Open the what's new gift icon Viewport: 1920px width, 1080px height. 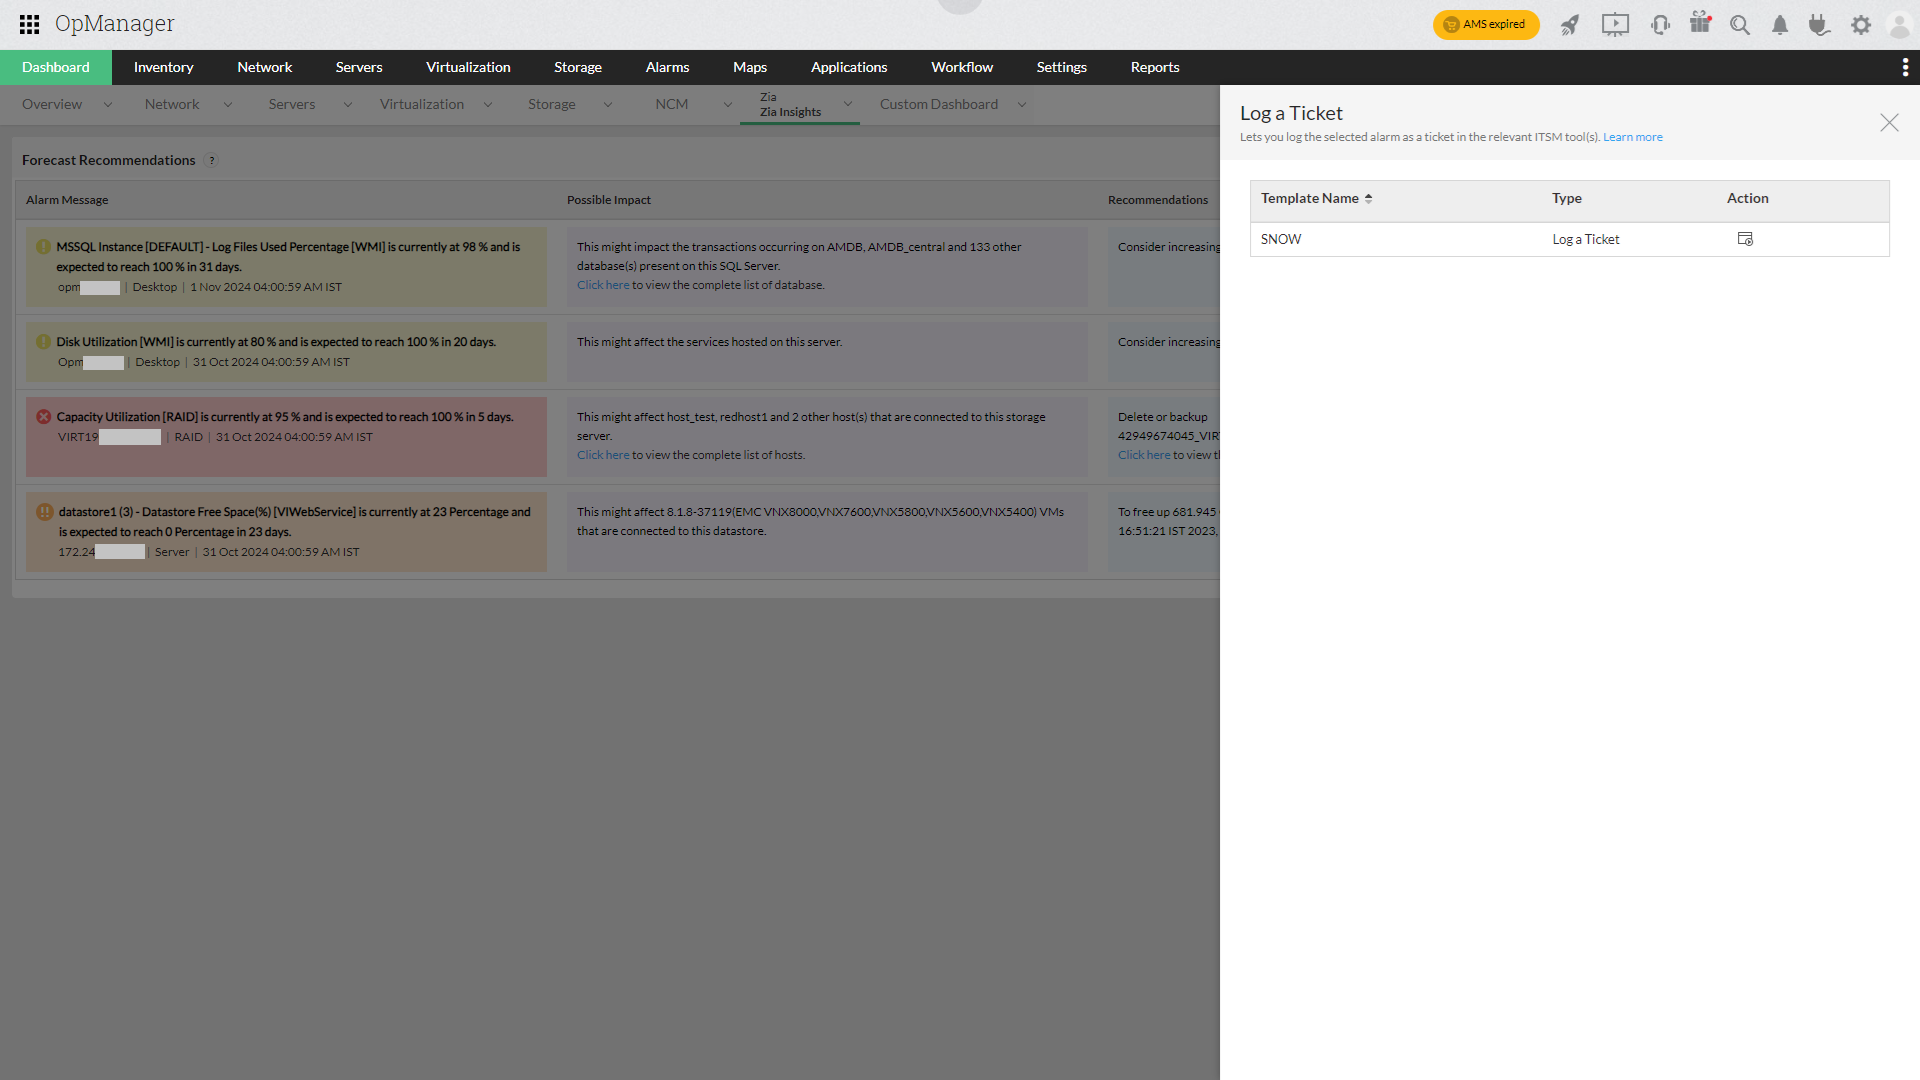[1700, 24]
